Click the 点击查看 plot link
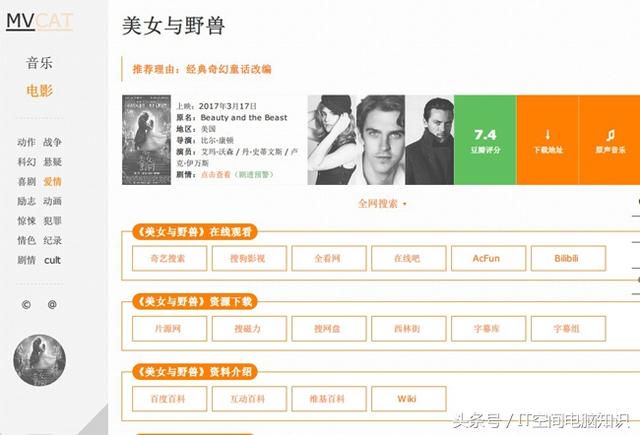Viewport: 640px width, 435px height. [216, 174]
